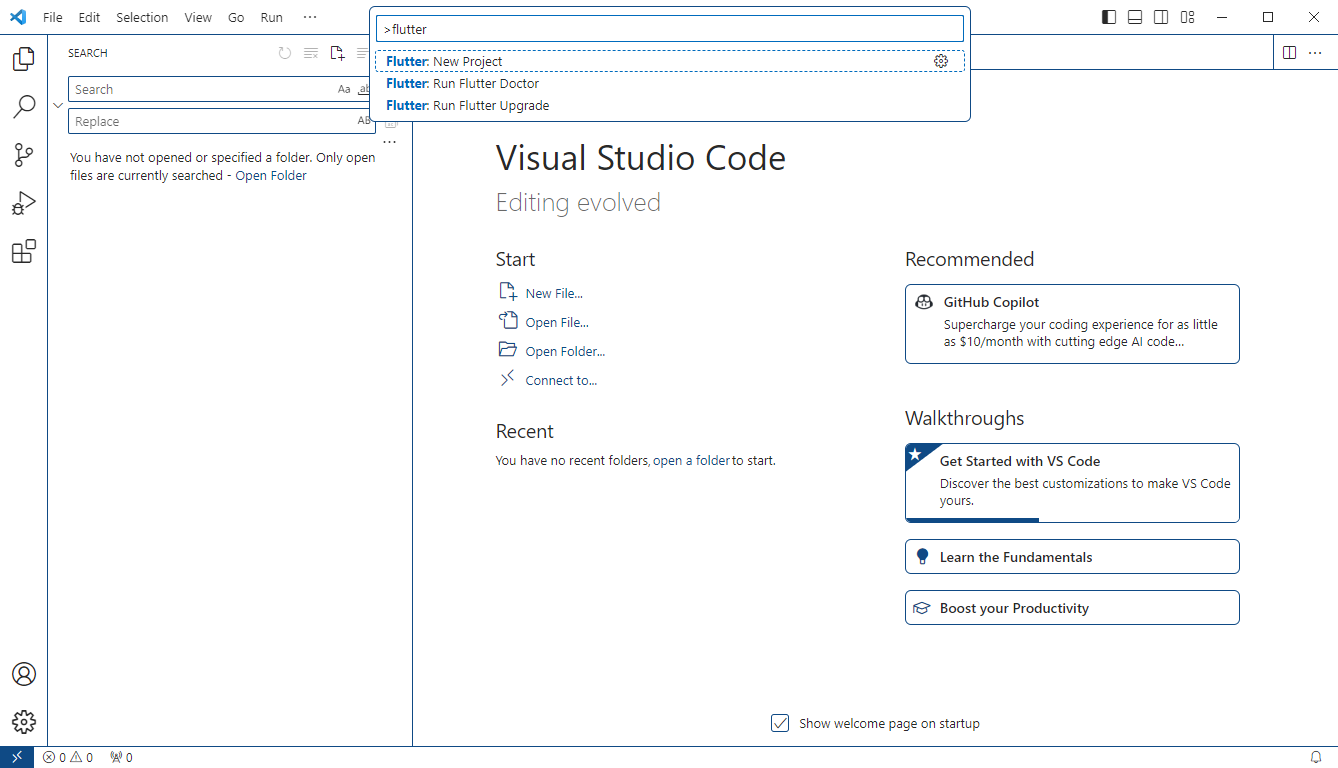This screenshot has height=768, width=1338.
Task: Open editor More Actions ellipsis
Action: tap(1315, 53)
